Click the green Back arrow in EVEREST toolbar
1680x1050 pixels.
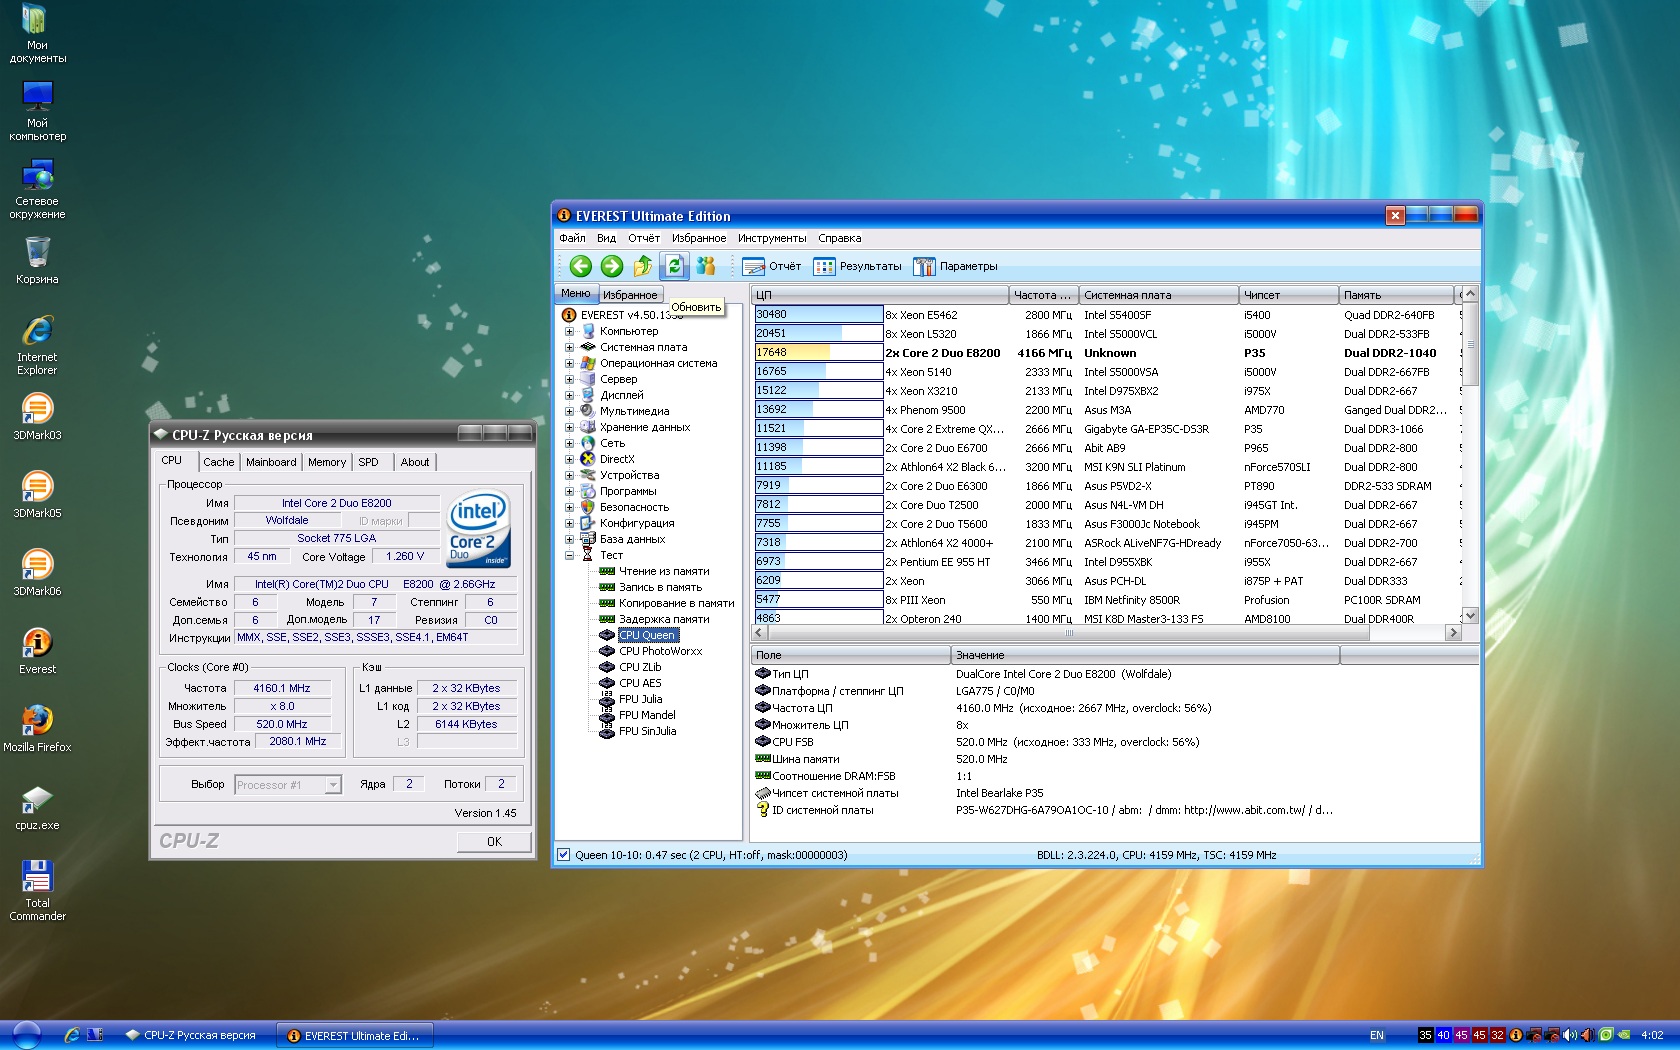click(580, 266)
